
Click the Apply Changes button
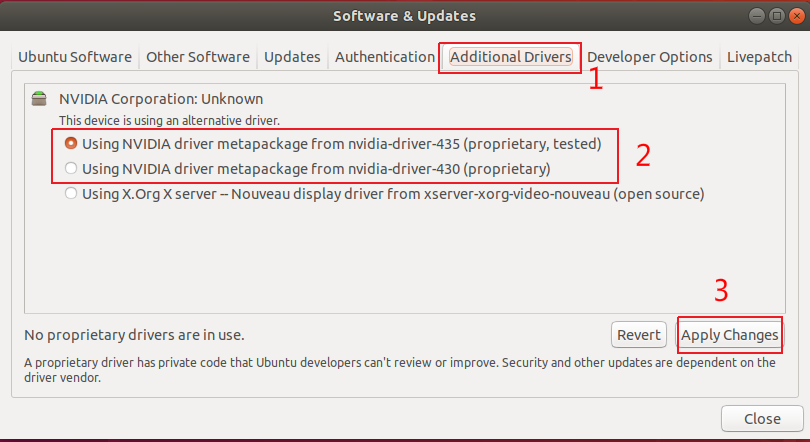coord(729,335)
